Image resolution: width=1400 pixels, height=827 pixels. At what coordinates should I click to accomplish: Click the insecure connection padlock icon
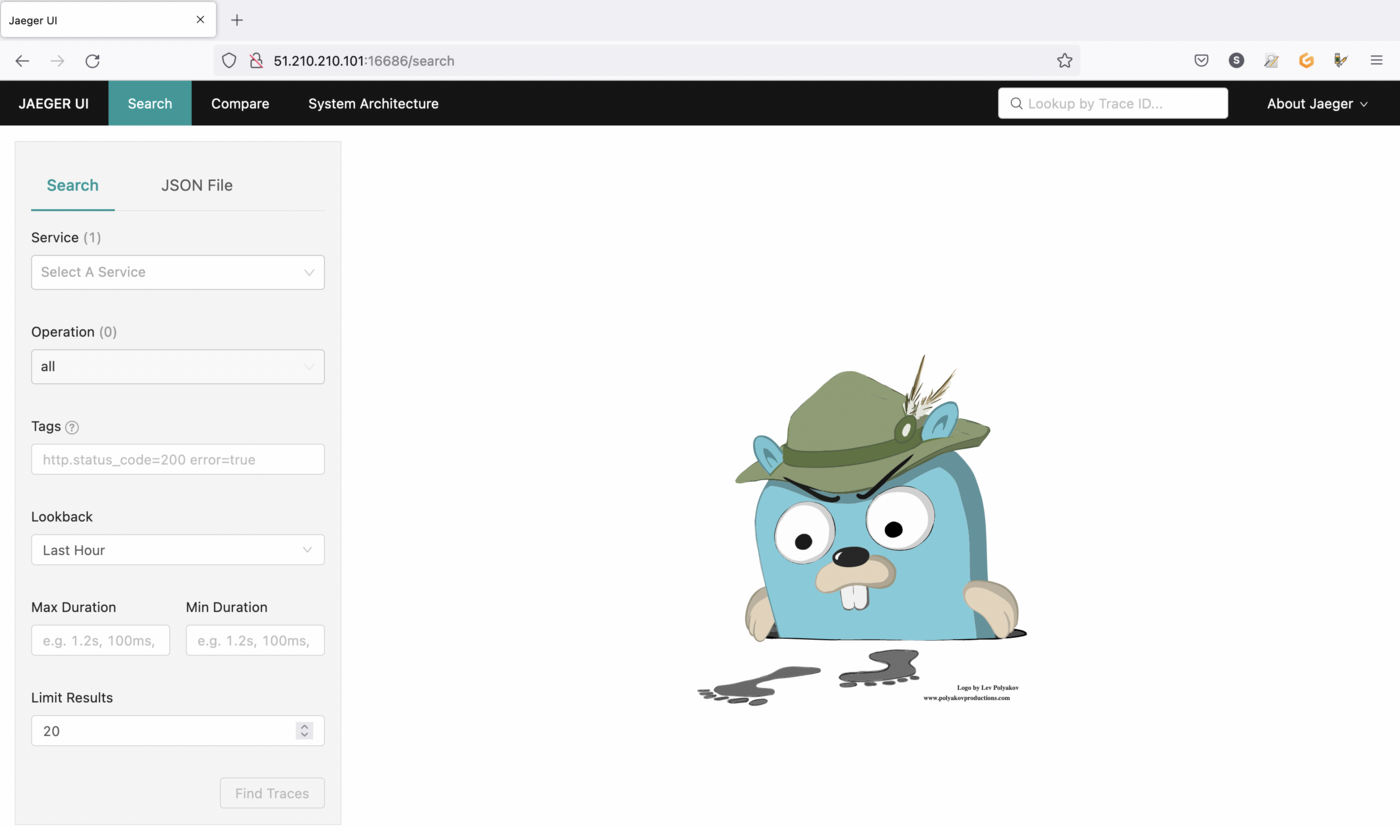point(255,61)
